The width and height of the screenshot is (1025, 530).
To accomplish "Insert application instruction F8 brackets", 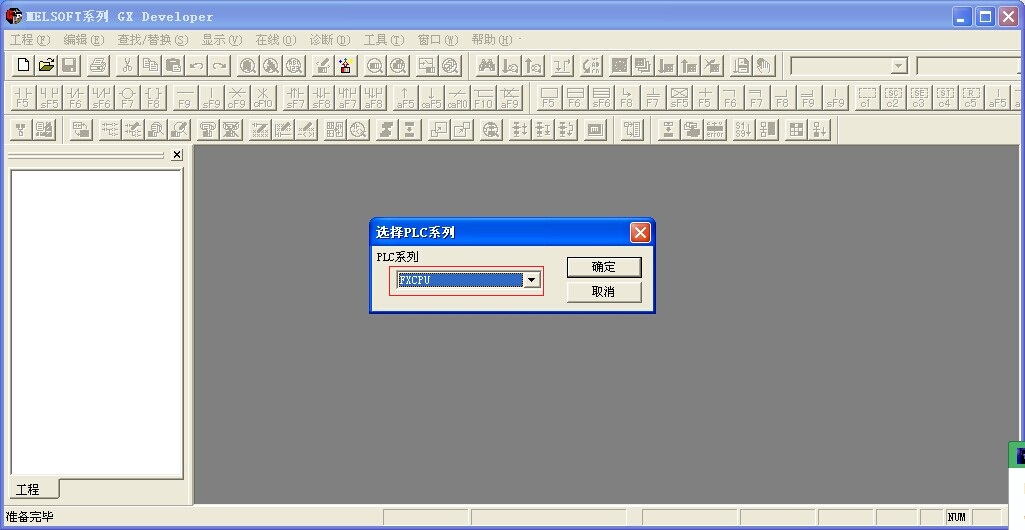I will [x=154, y=97].
